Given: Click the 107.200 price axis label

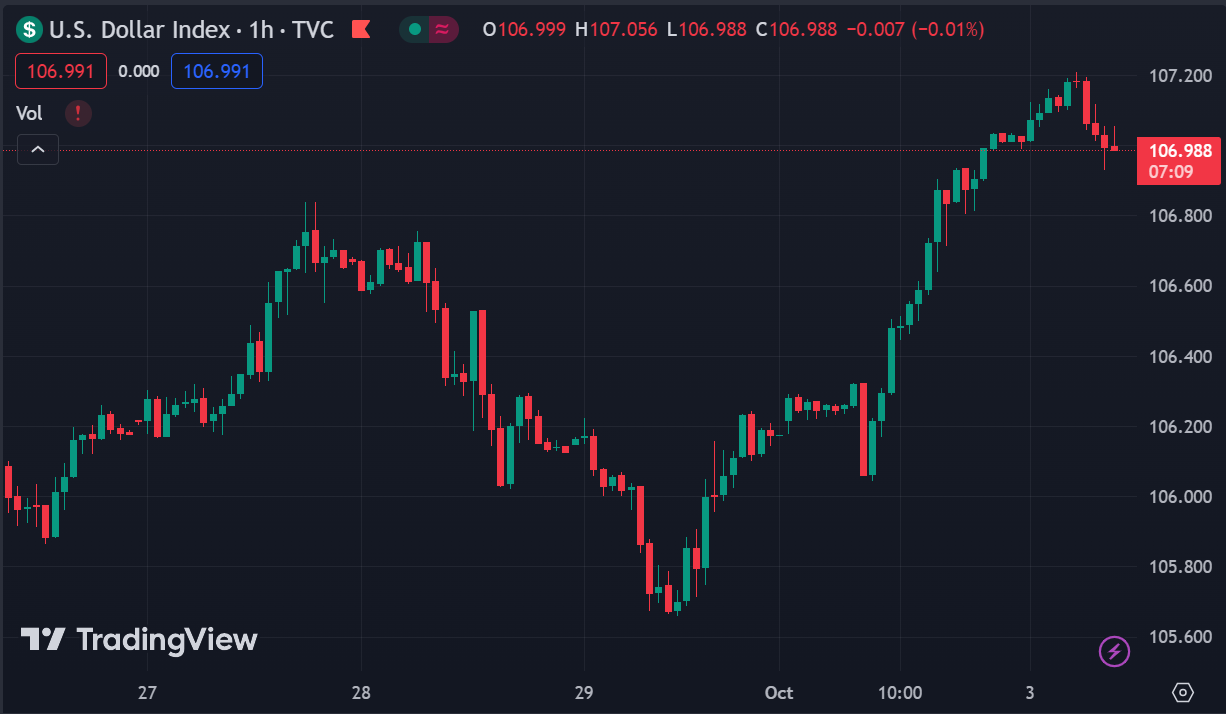Looking at the screenshot, I should (x=1180, y=76).
